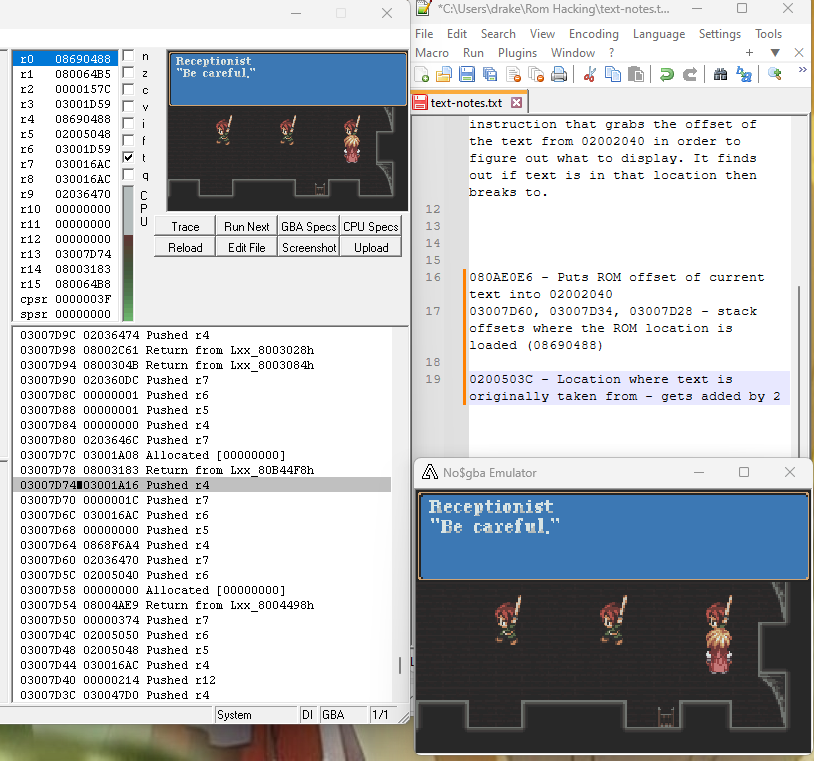
Task: Close text-notes.txt tab with its X
Action: click(516, 103)
